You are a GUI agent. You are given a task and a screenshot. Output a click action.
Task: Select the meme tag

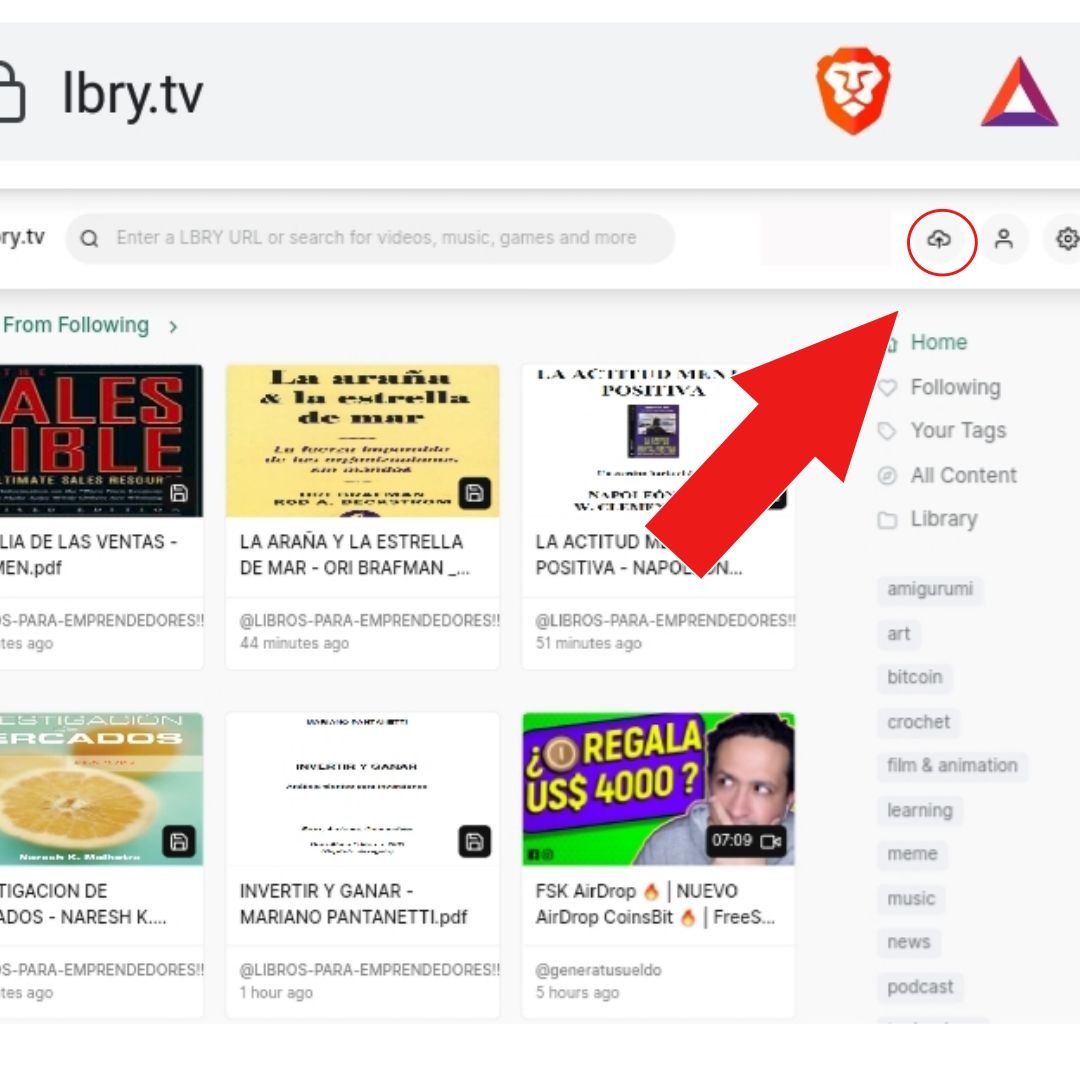click(x=912, y=854)
